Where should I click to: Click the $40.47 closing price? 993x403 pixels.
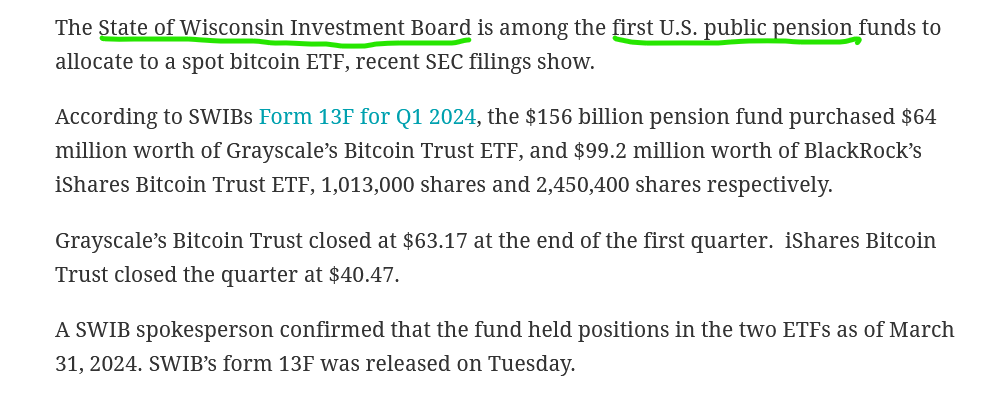(364, 274)
